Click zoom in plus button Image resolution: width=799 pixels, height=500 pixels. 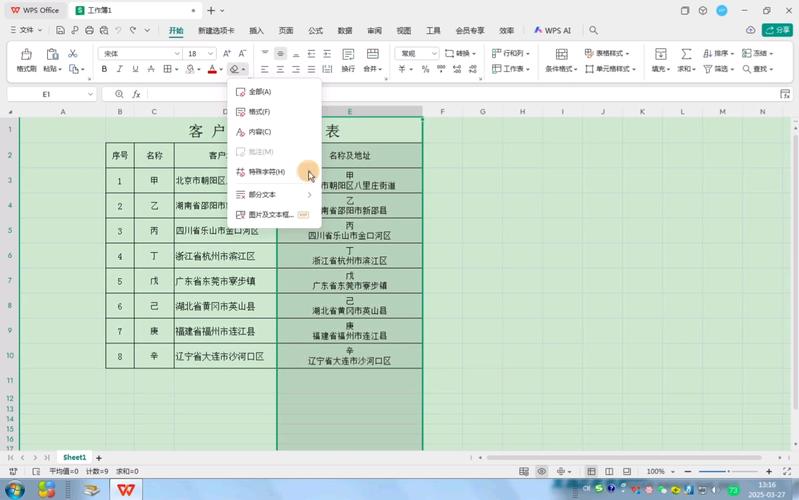click(768, 471)
